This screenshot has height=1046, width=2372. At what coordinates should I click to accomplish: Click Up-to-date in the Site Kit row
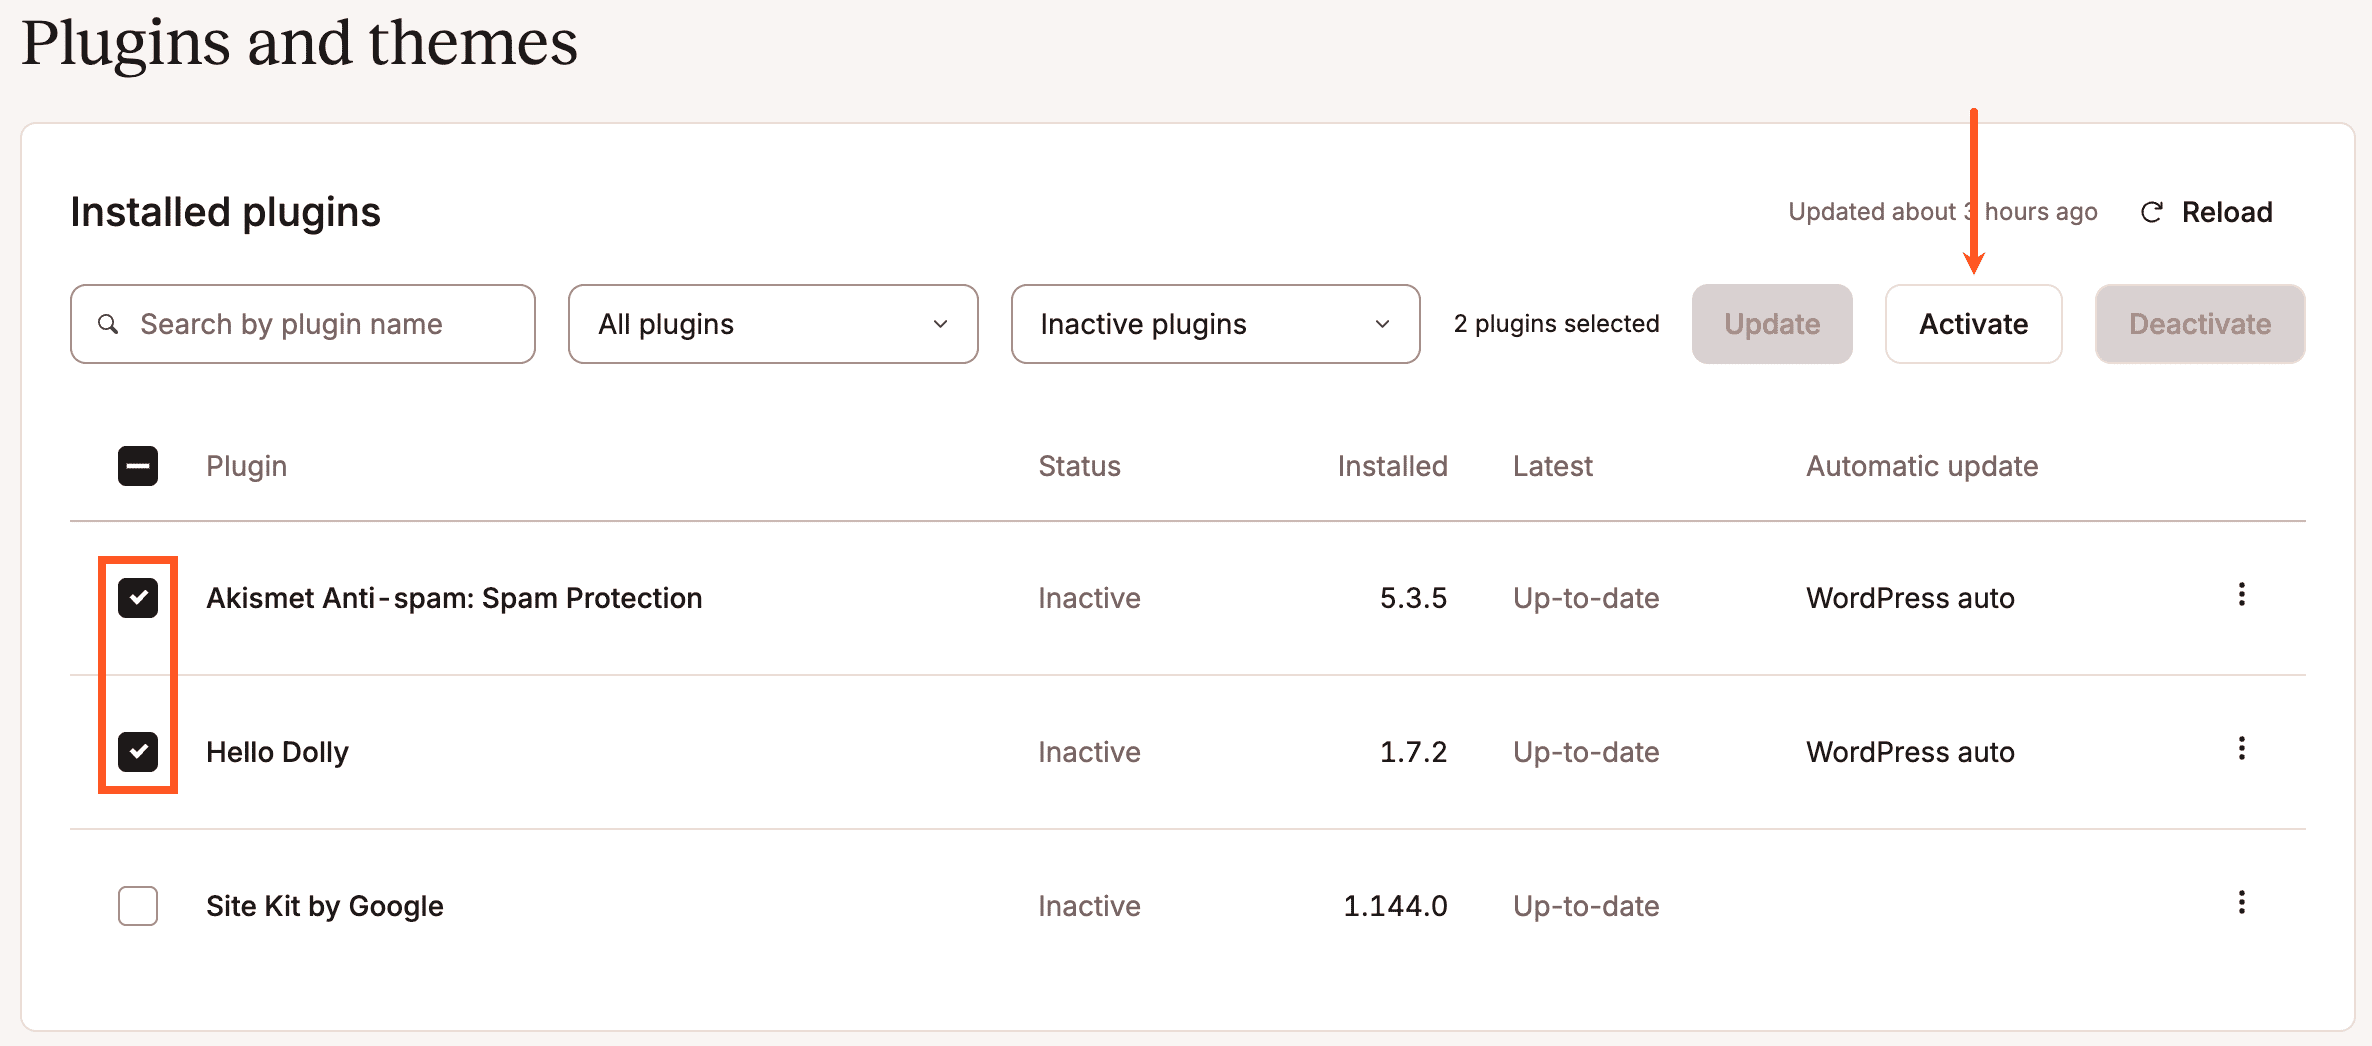click(x=1586, y=906)
